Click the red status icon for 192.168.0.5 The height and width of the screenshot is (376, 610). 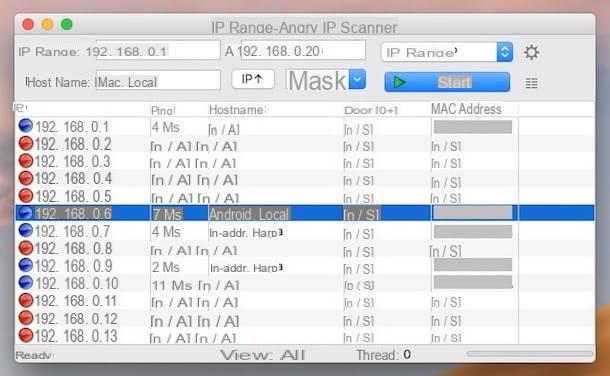(x=26, y=196)
